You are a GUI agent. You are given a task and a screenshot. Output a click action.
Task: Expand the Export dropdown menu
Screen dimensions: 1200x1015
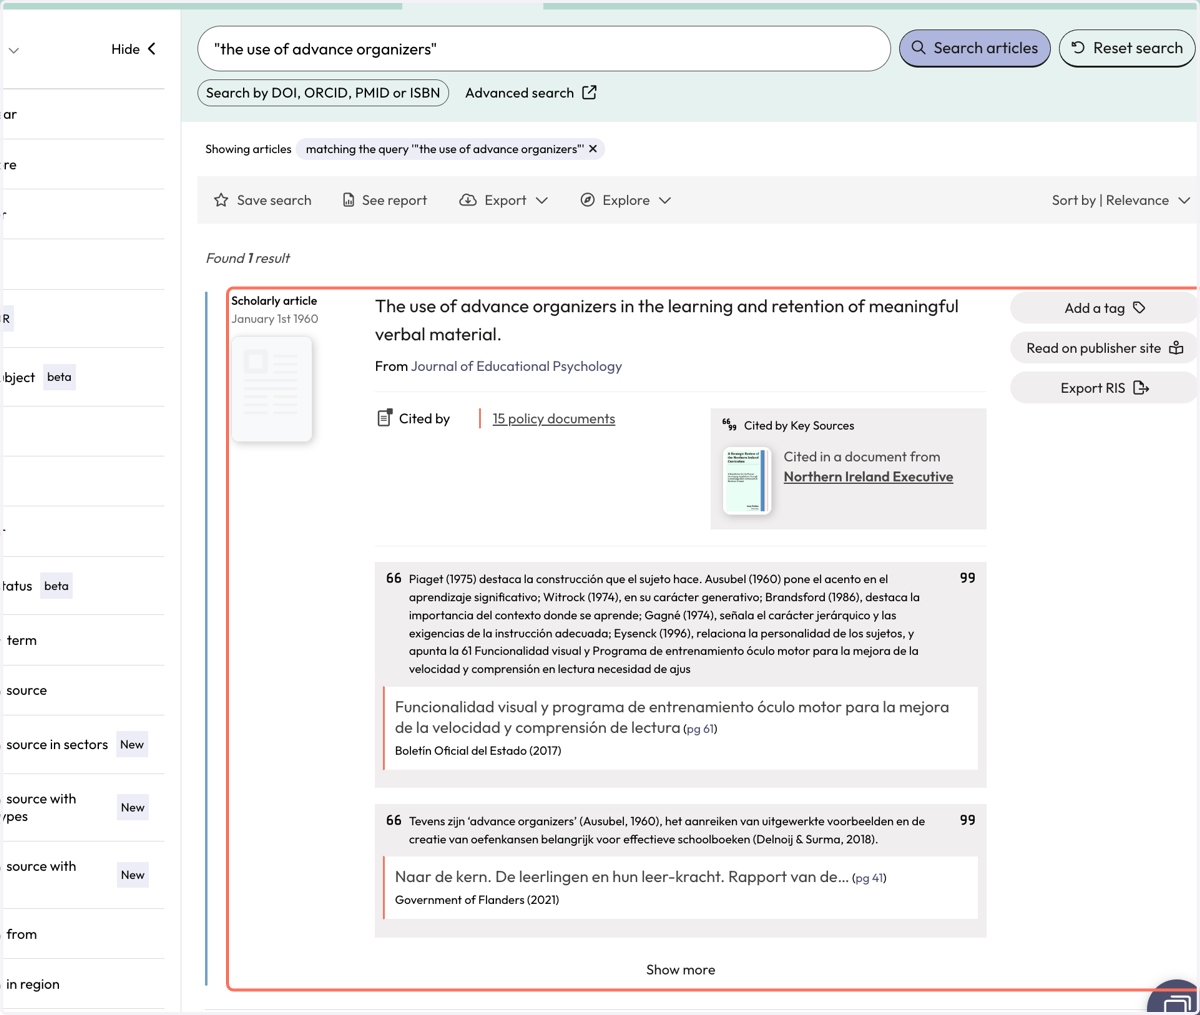(x=504, y=200)
